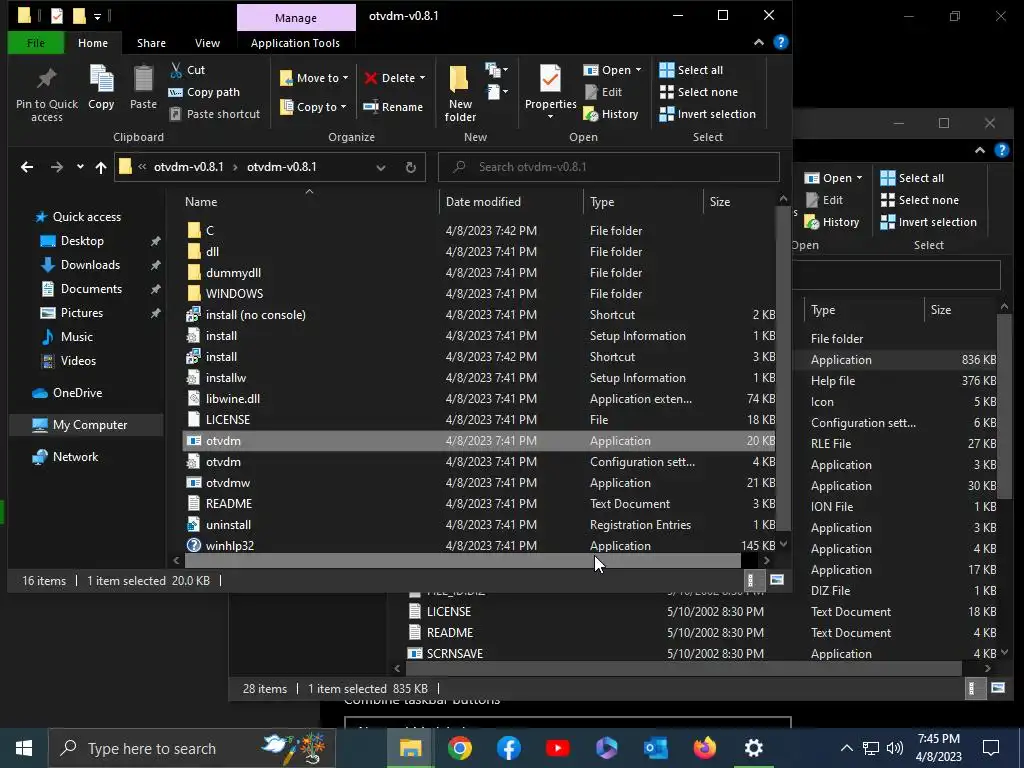Open the Application Tools tab
The height and width of the screenshot is (768, 1024).
coord(295,43)
